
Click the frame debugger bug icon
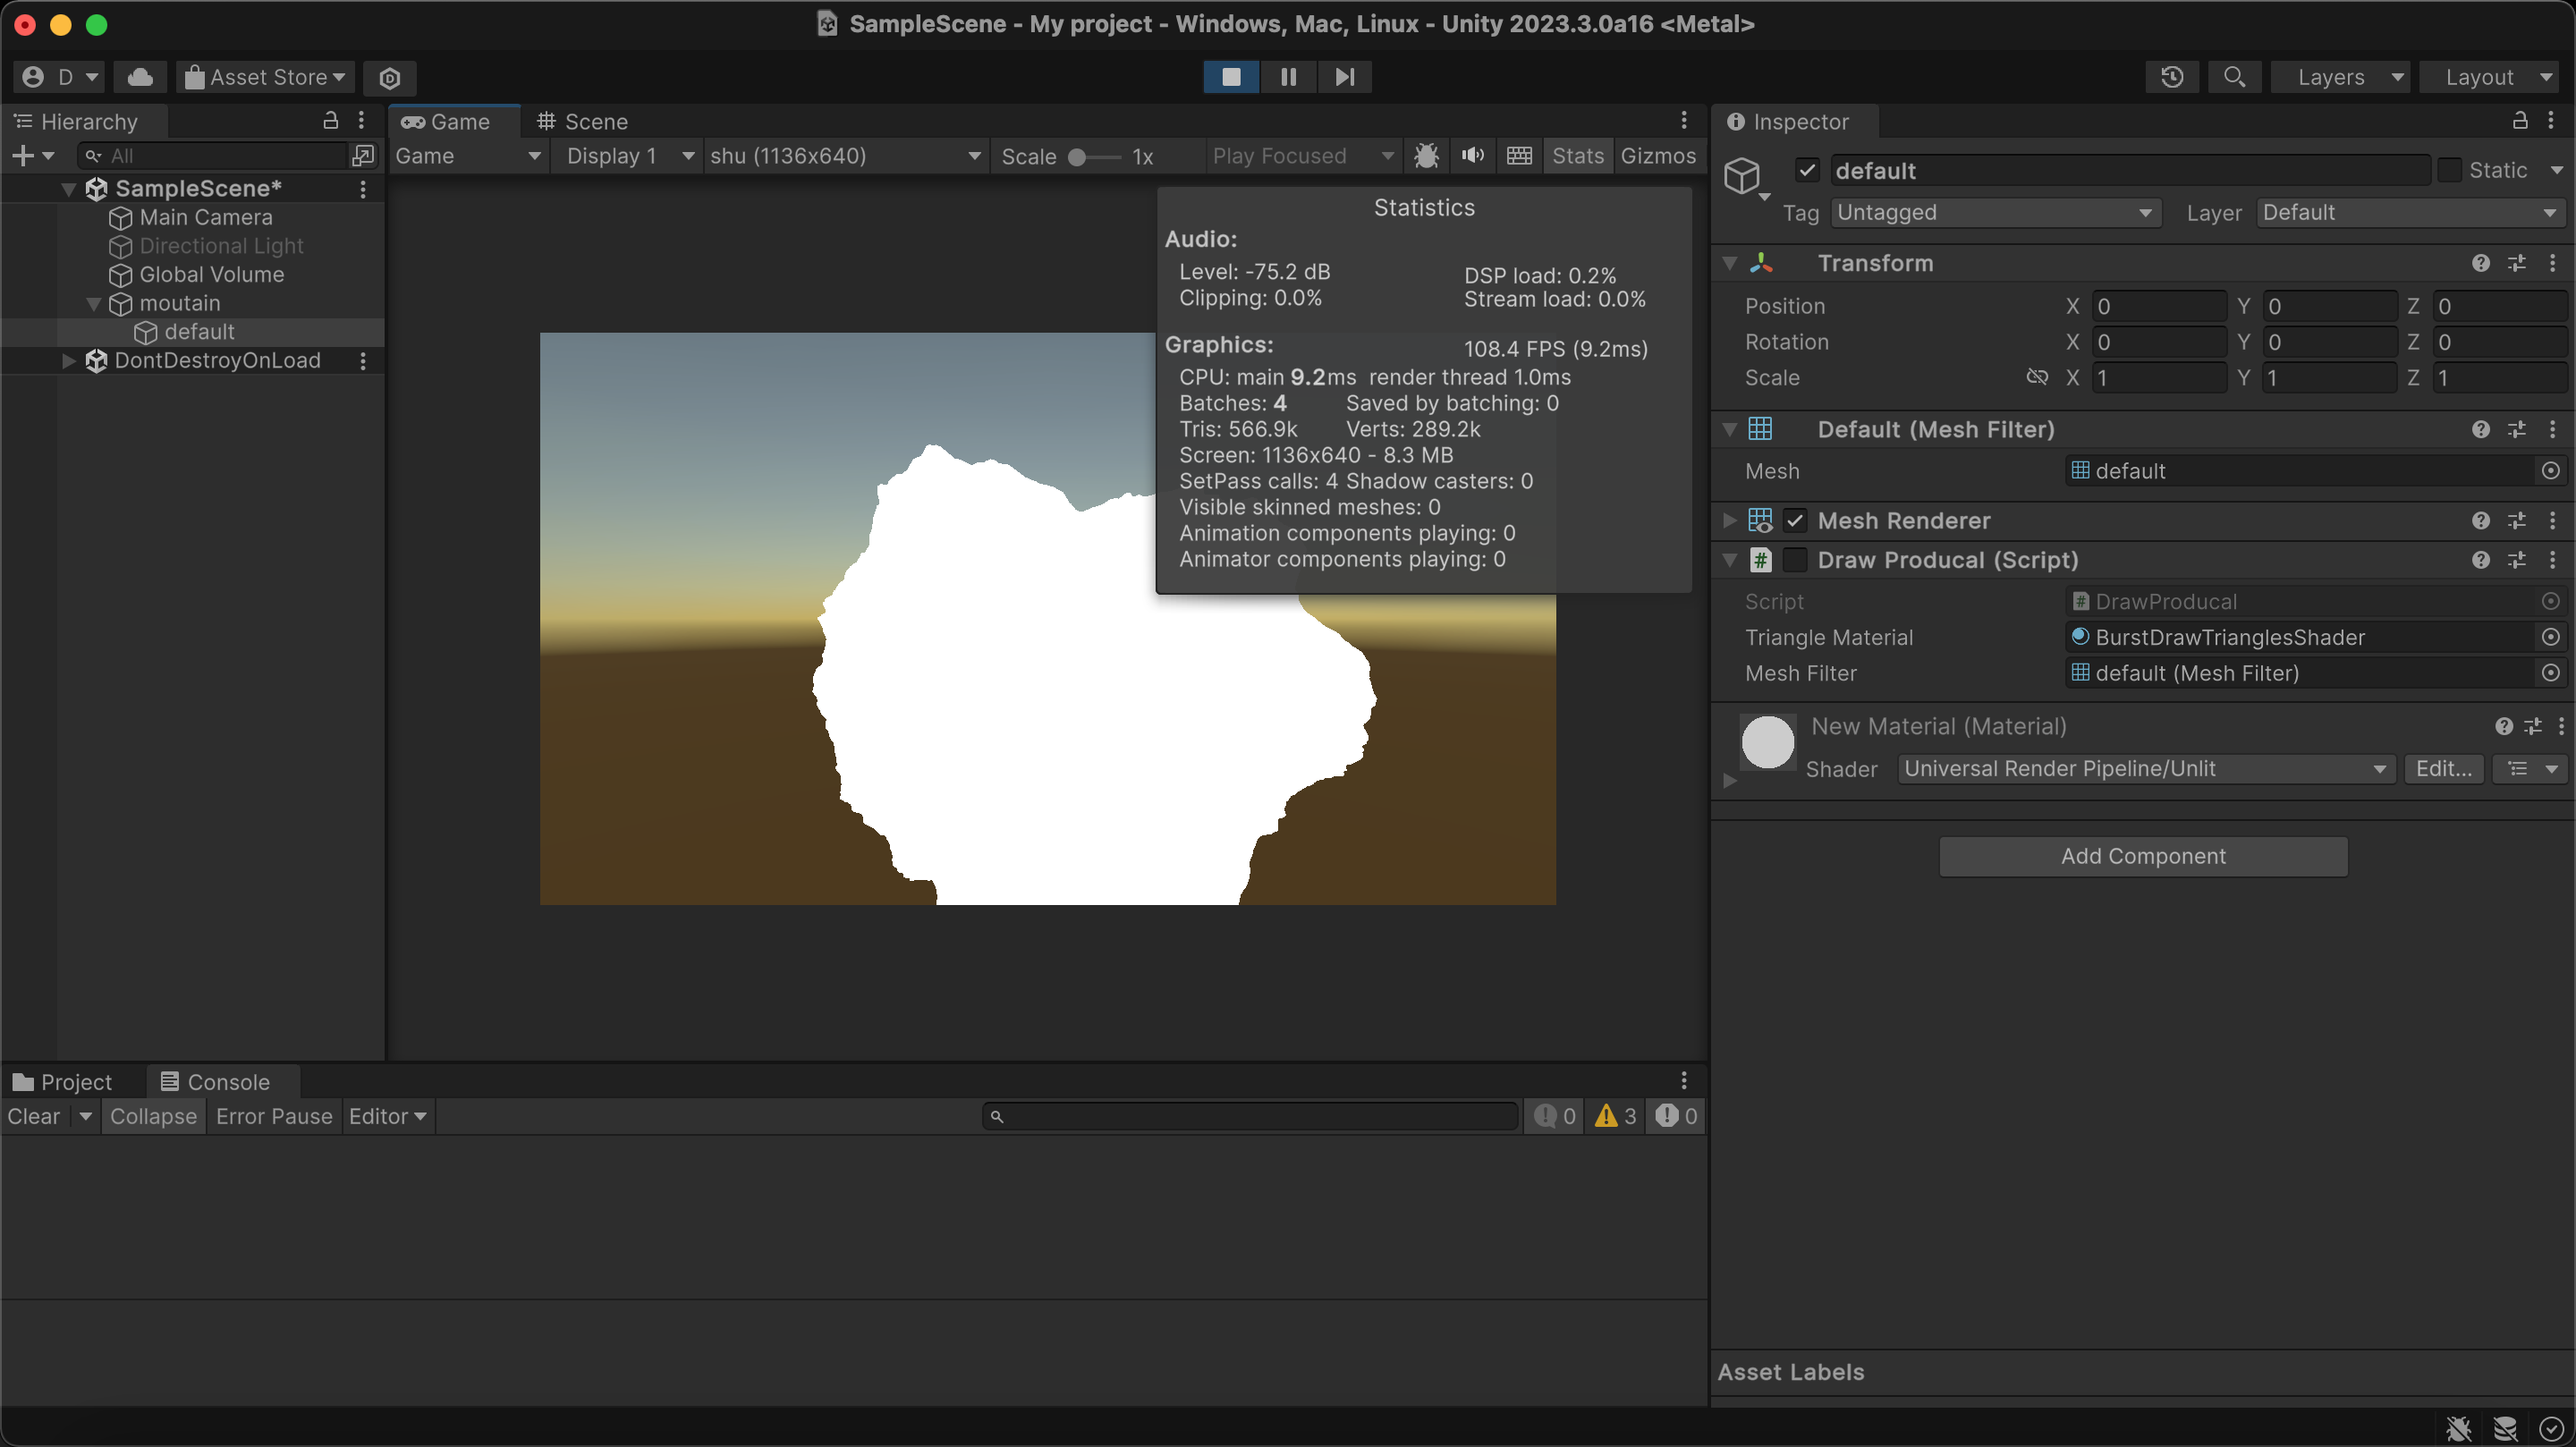1426,156
